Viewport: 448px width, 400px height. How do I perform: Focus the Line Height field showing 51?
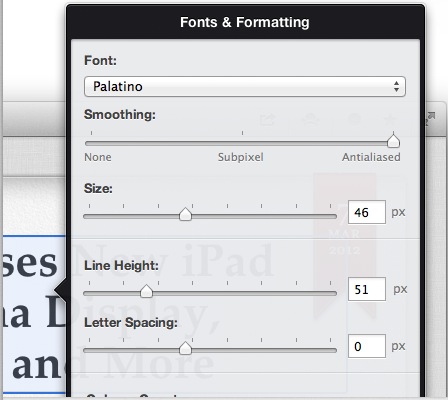click(367, 289)
